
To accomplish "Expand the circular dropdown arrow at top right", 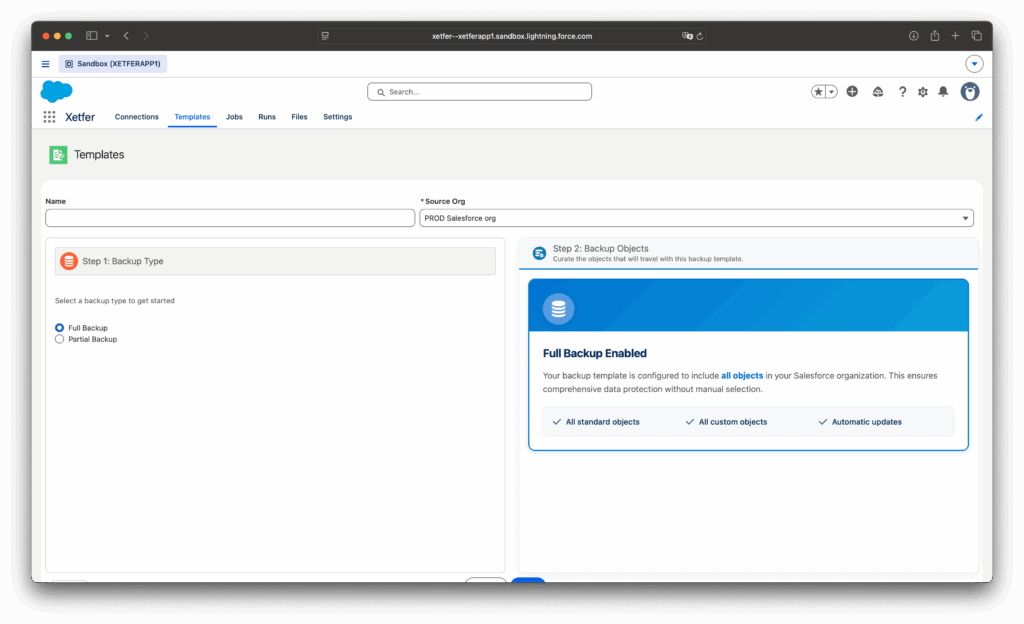I will point(974,64).
